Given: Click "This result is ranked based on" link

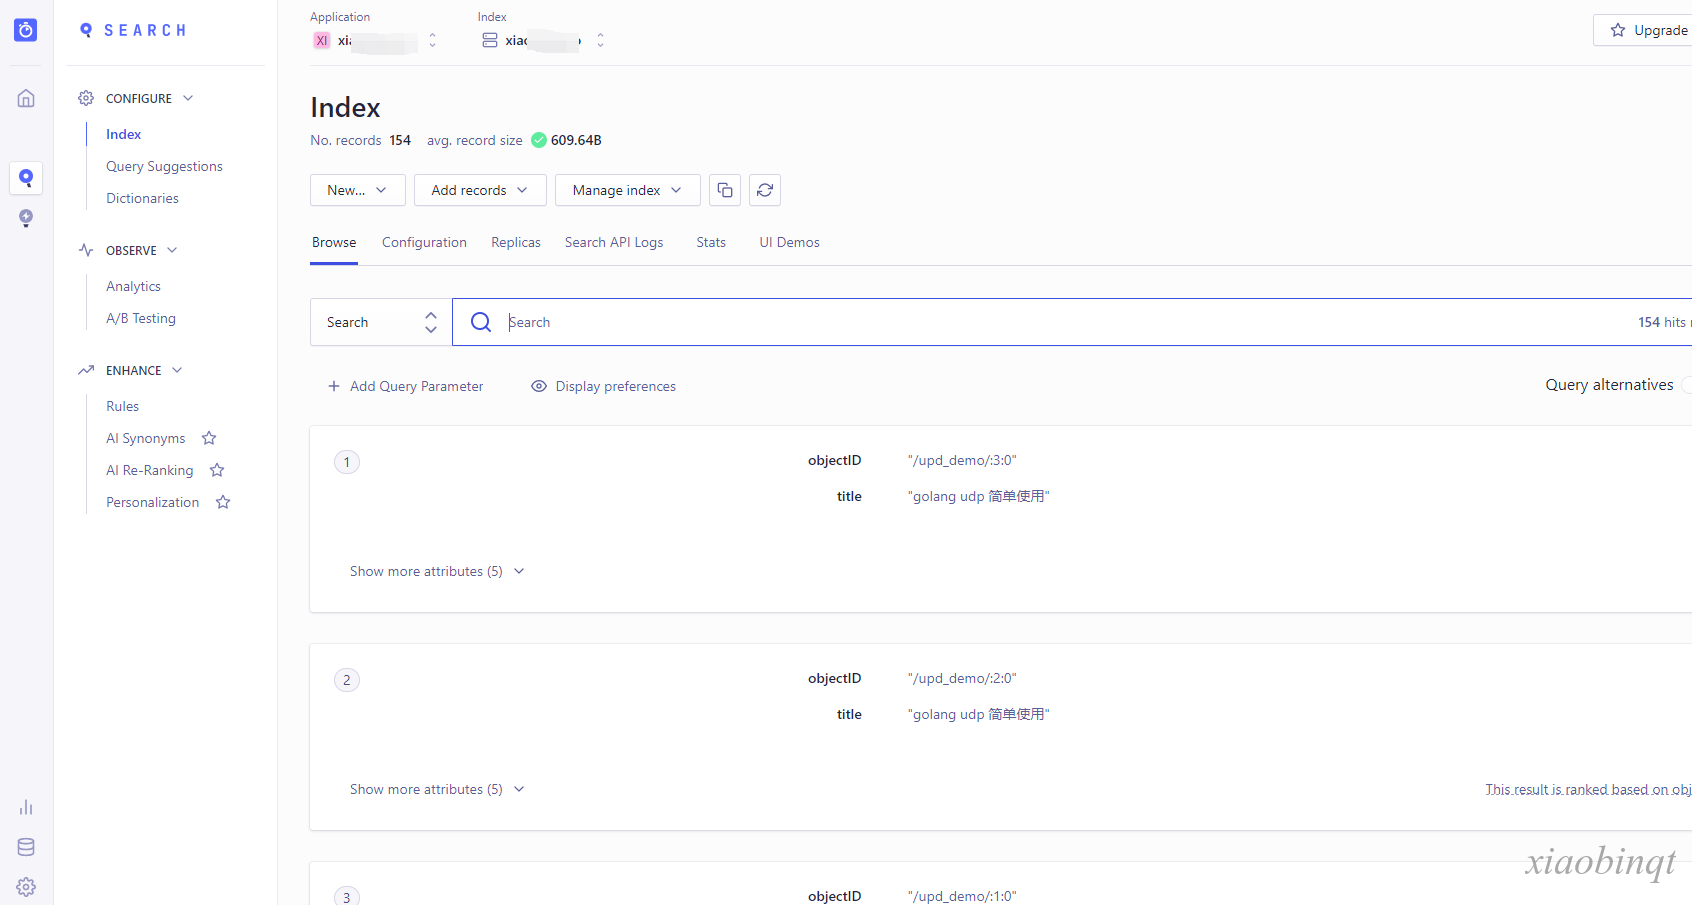Looking at the screenshot, I should click(1588, 789).
